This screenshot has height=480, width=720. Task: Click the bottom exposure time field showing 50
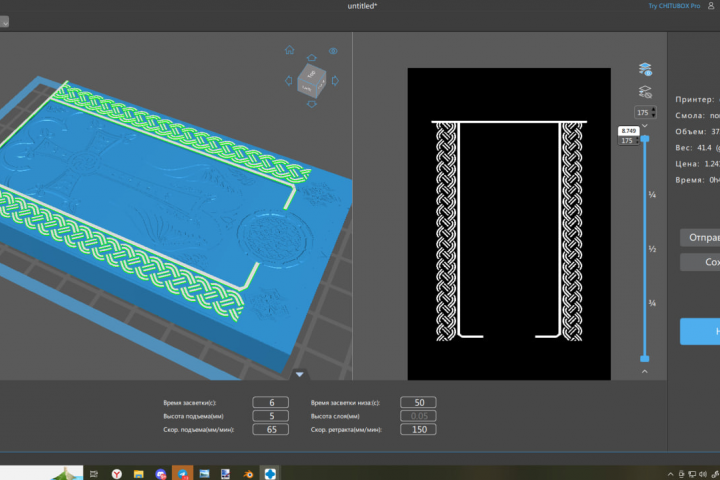(418, 402)
